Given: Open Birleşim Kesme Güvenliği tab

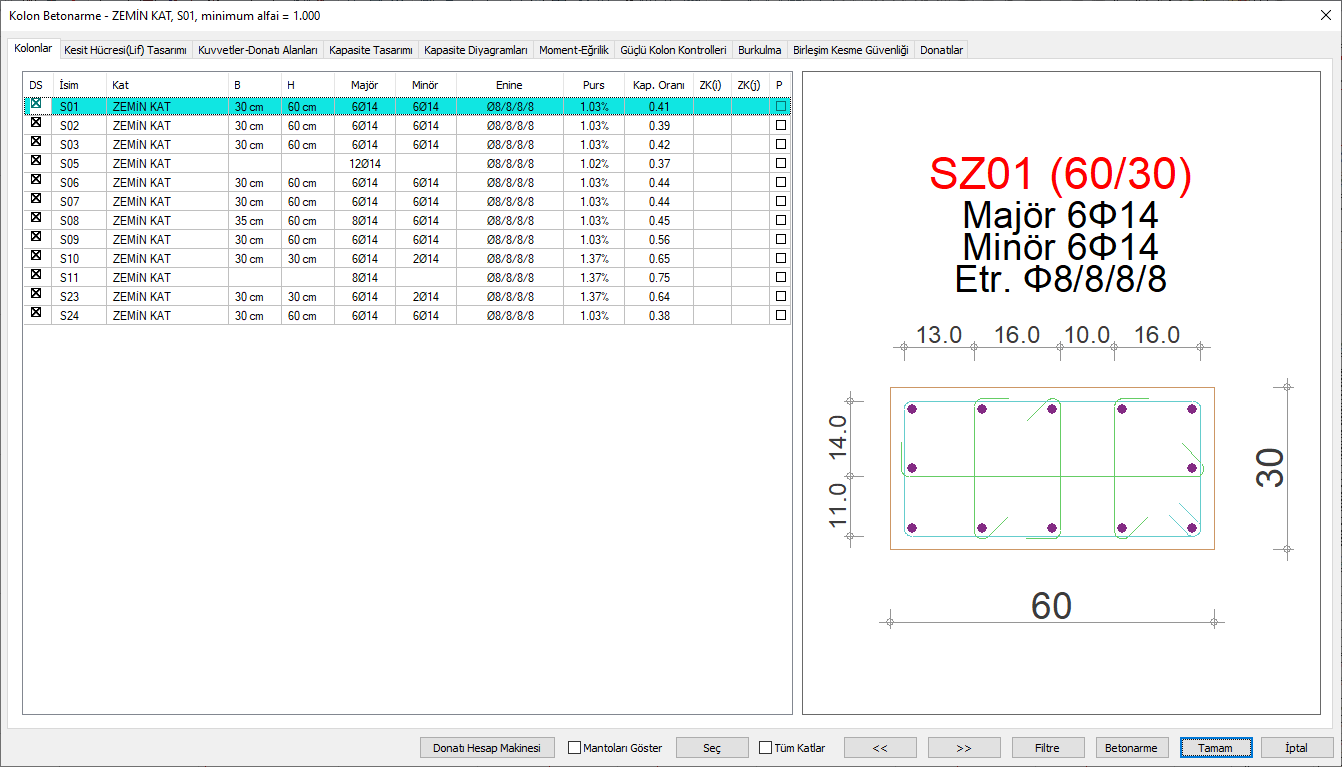Looking at the screenshot, I should [851, 49].
